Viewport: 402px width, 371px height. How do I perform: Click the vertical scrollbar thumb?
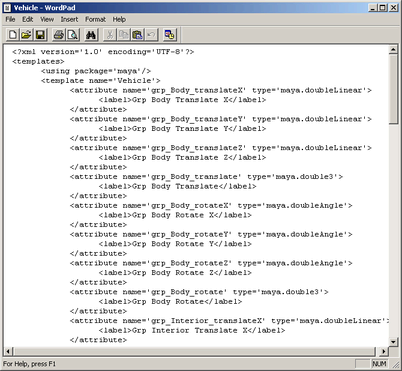click(393, 89)
